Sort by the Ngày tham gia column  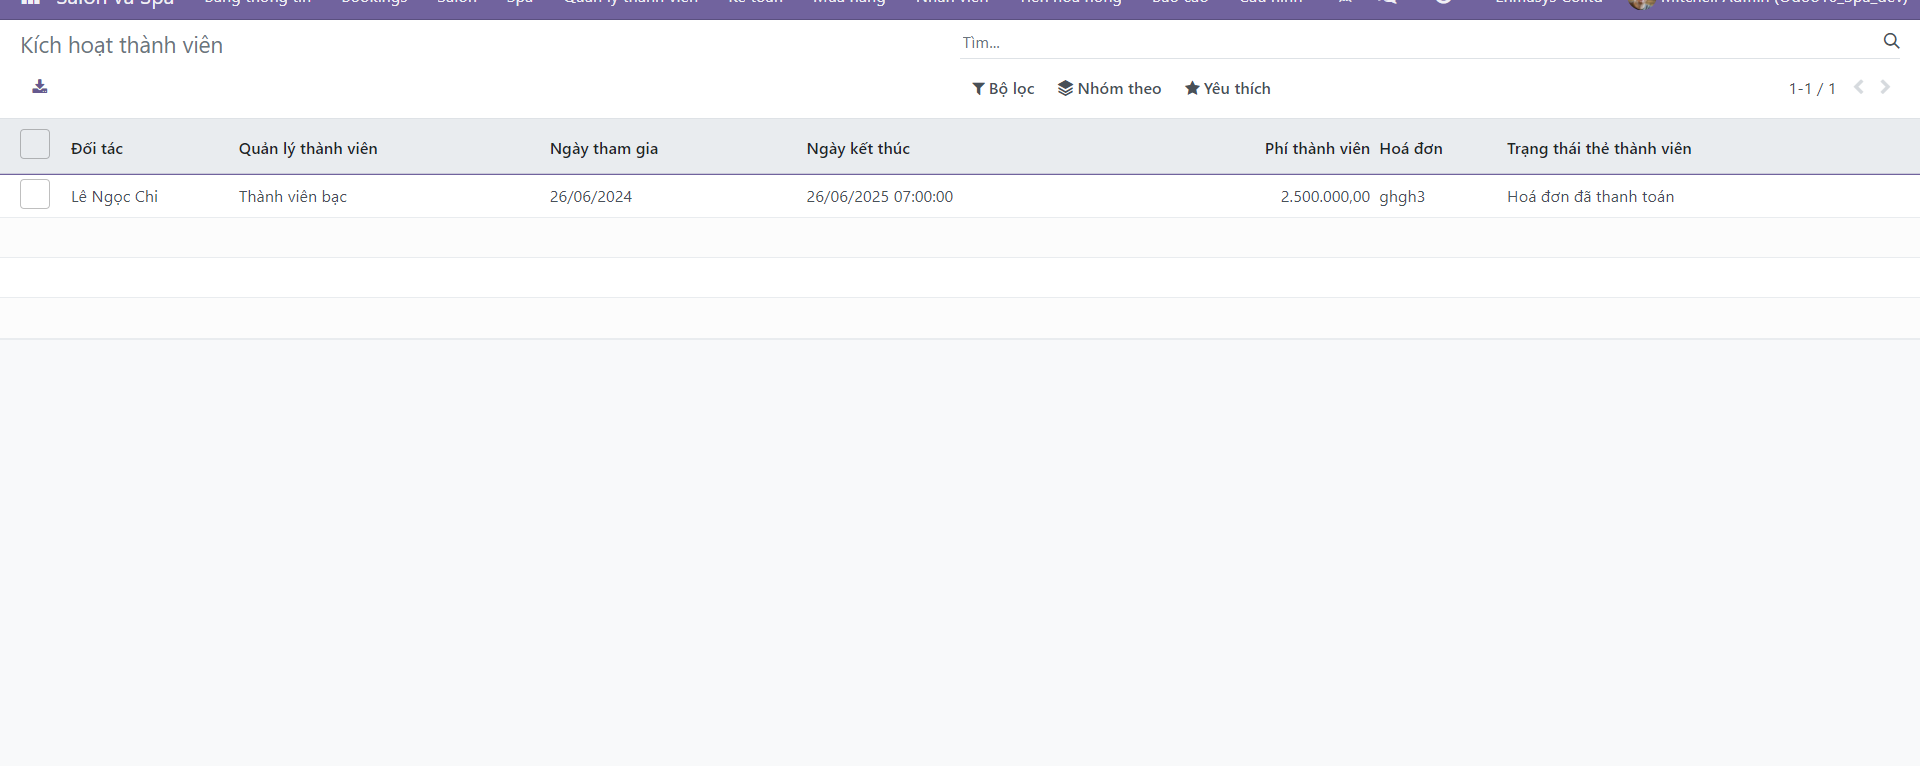(x=604, y=149)
